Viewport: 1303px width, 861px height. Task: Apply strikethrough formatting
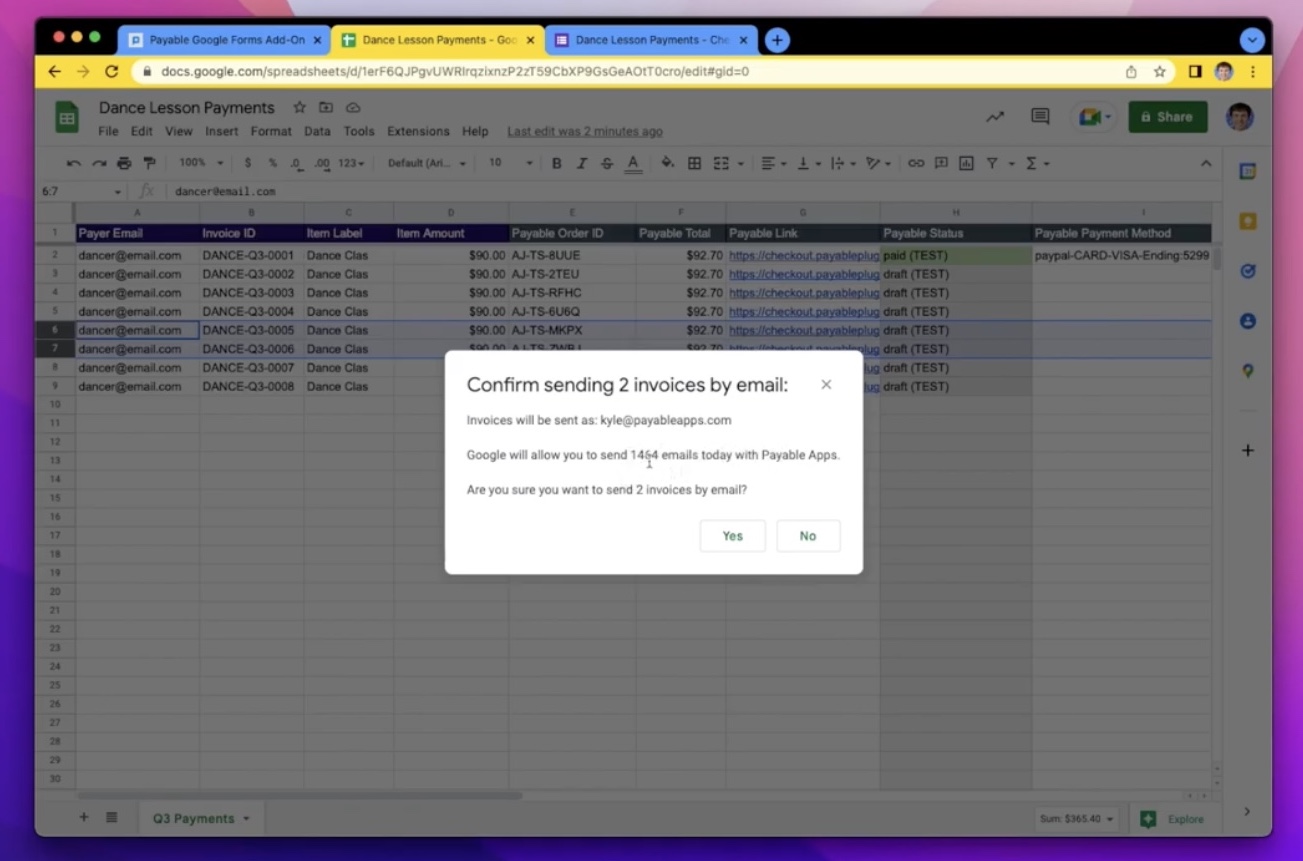(607, 163)
